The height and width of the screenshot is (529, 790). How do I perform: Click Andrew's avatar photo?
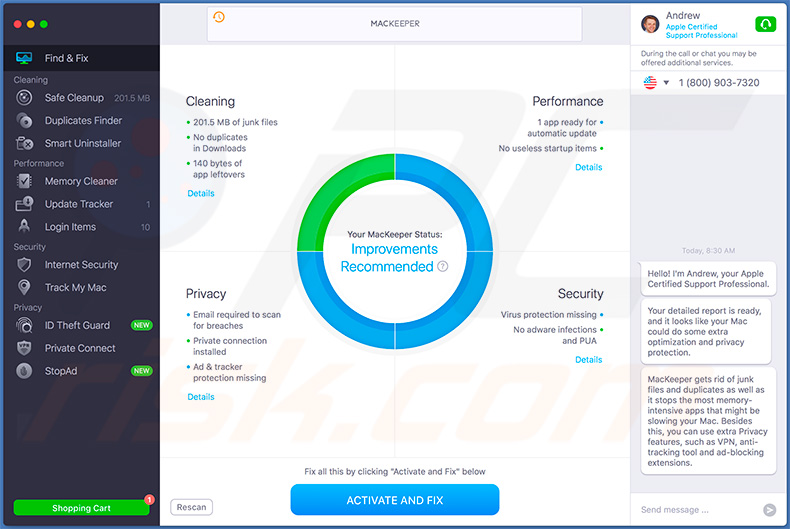coord(650,24)
